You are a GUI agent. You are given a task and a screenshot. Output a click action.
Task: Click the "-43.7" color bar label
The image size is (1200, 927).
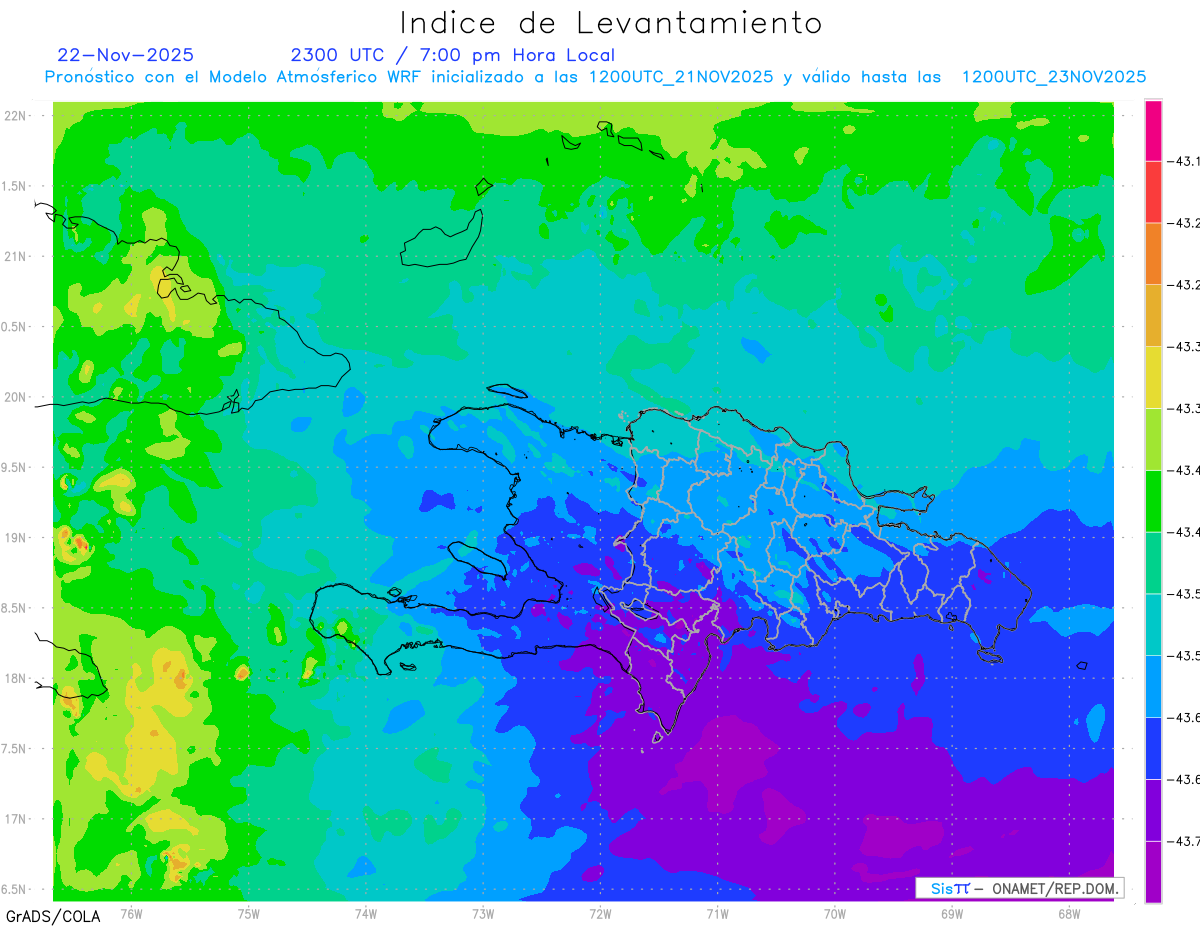(x=1185, y=841)
